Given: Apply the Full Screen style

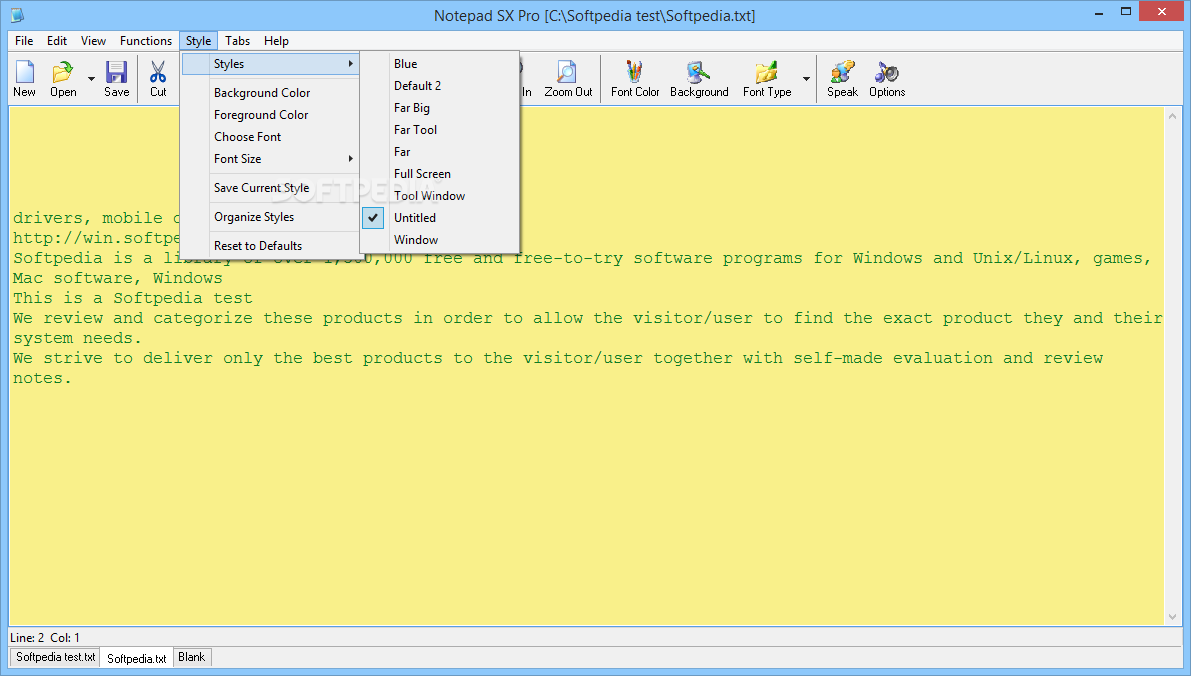Looking at the screenshot, I should click(x=440, y=174).
